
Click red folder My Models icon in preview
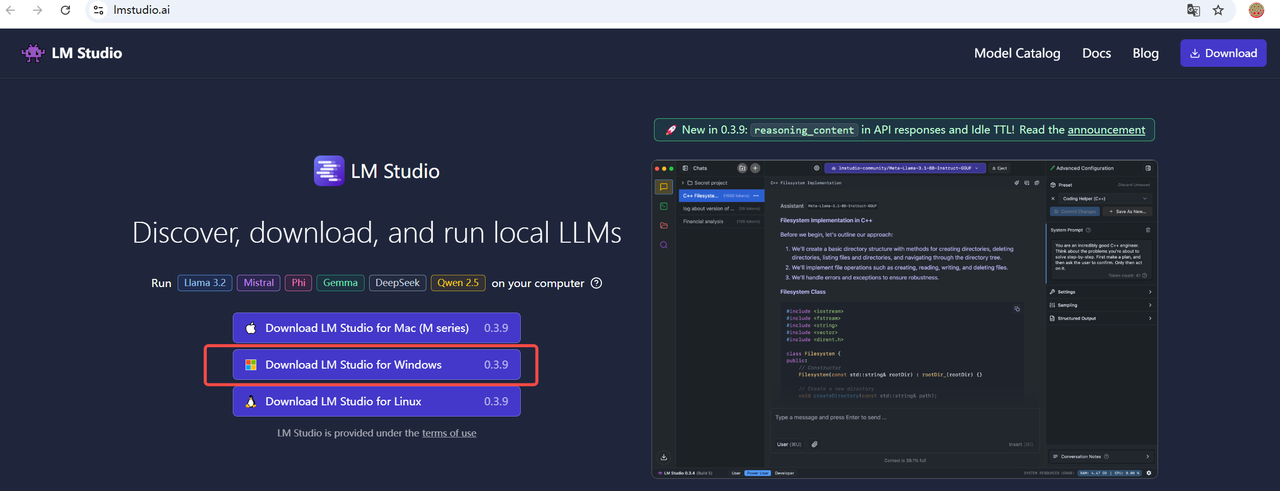(x=664, y=225)
